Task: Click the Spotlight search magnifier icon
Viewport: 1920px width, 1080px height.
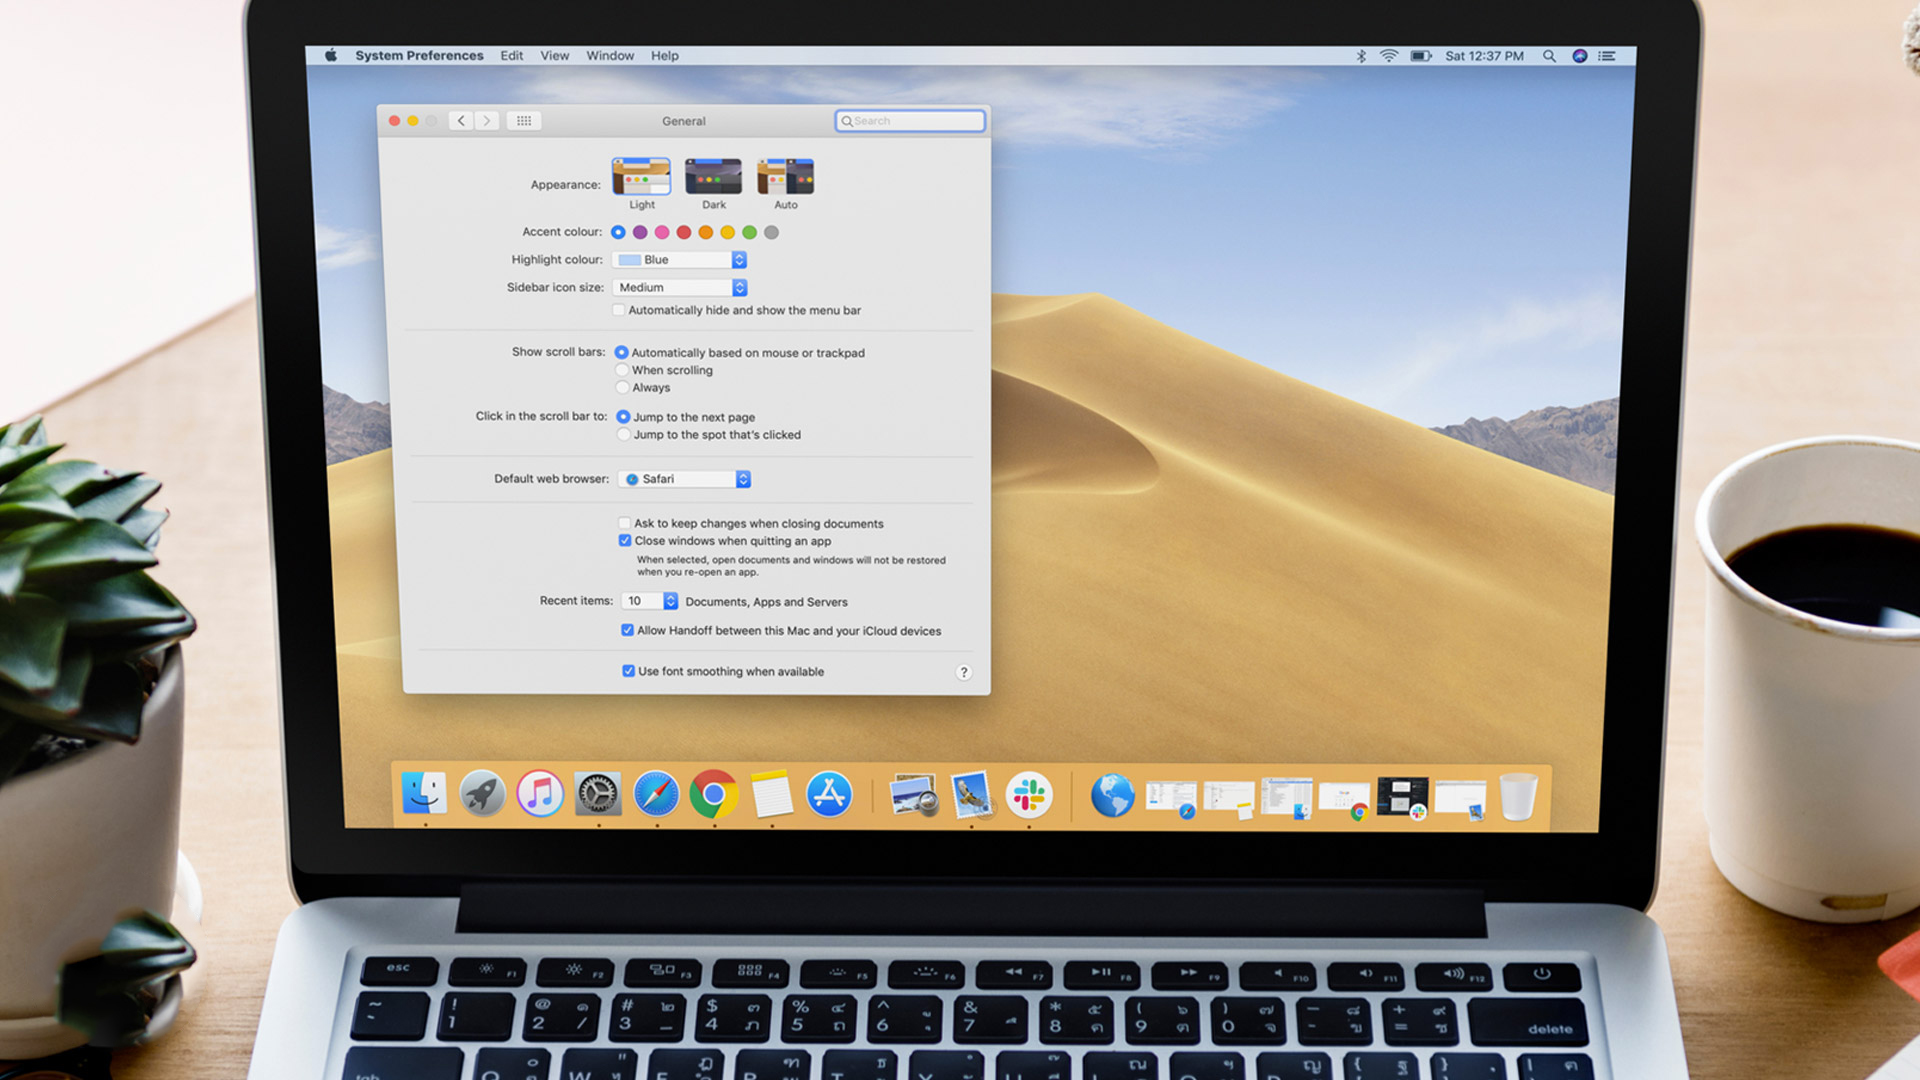Action: click(1549, 56)
